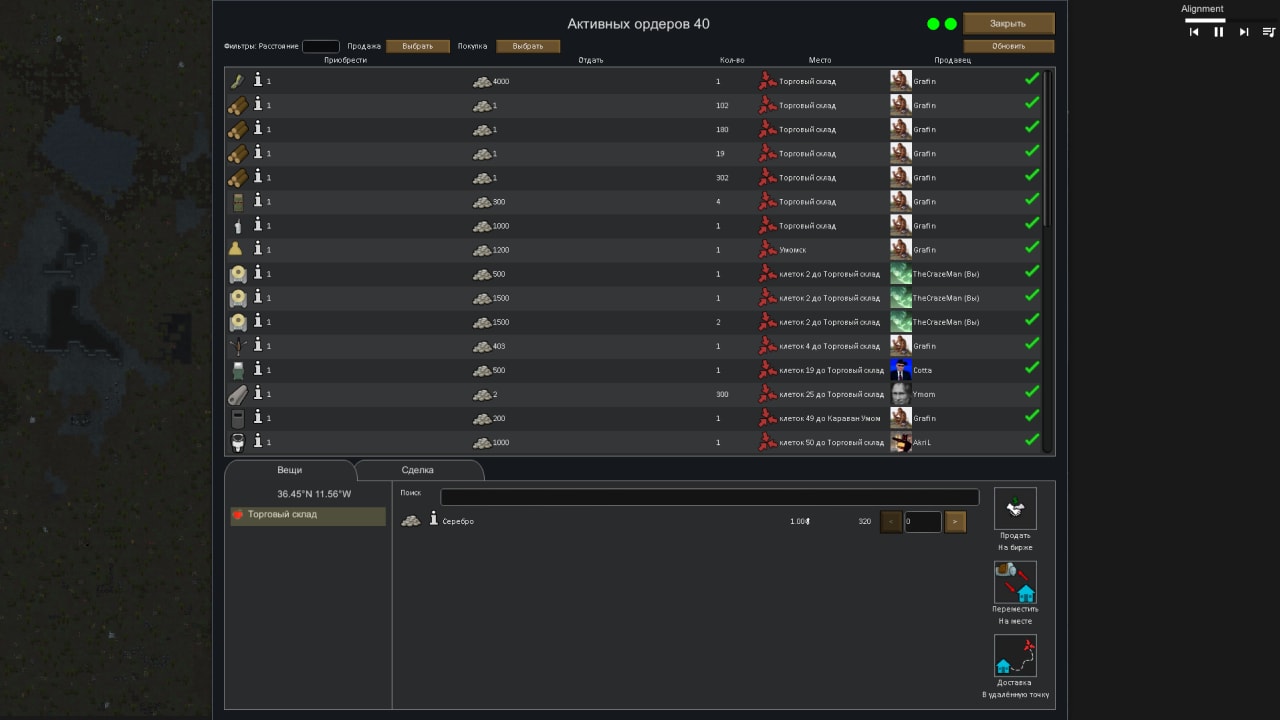
Task: Switch to the Сделка tab
Action: coord(418,470)
